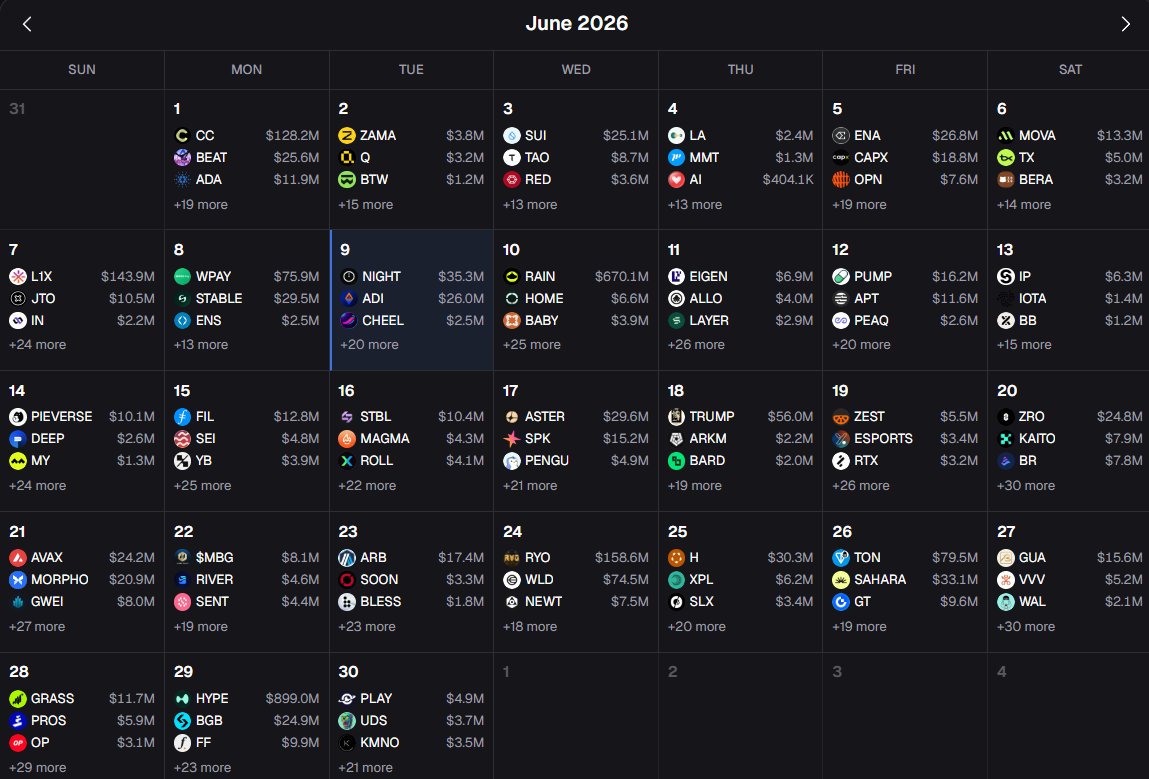Click the PENGU token icon on June 17
The width and height of the screenshot is (1149, 779).
click(511, 460)
